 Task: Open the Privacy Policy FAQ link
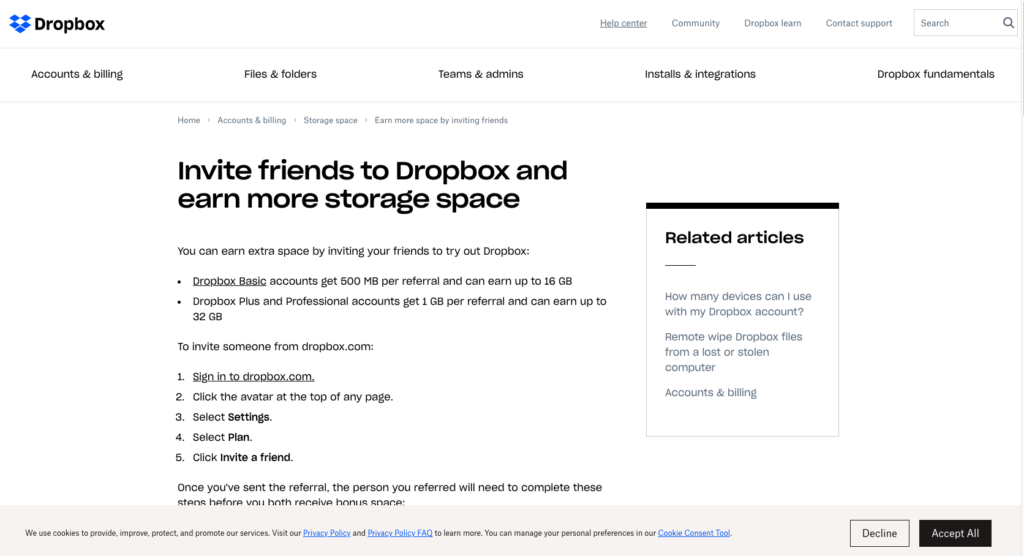[x=400, y=533]
